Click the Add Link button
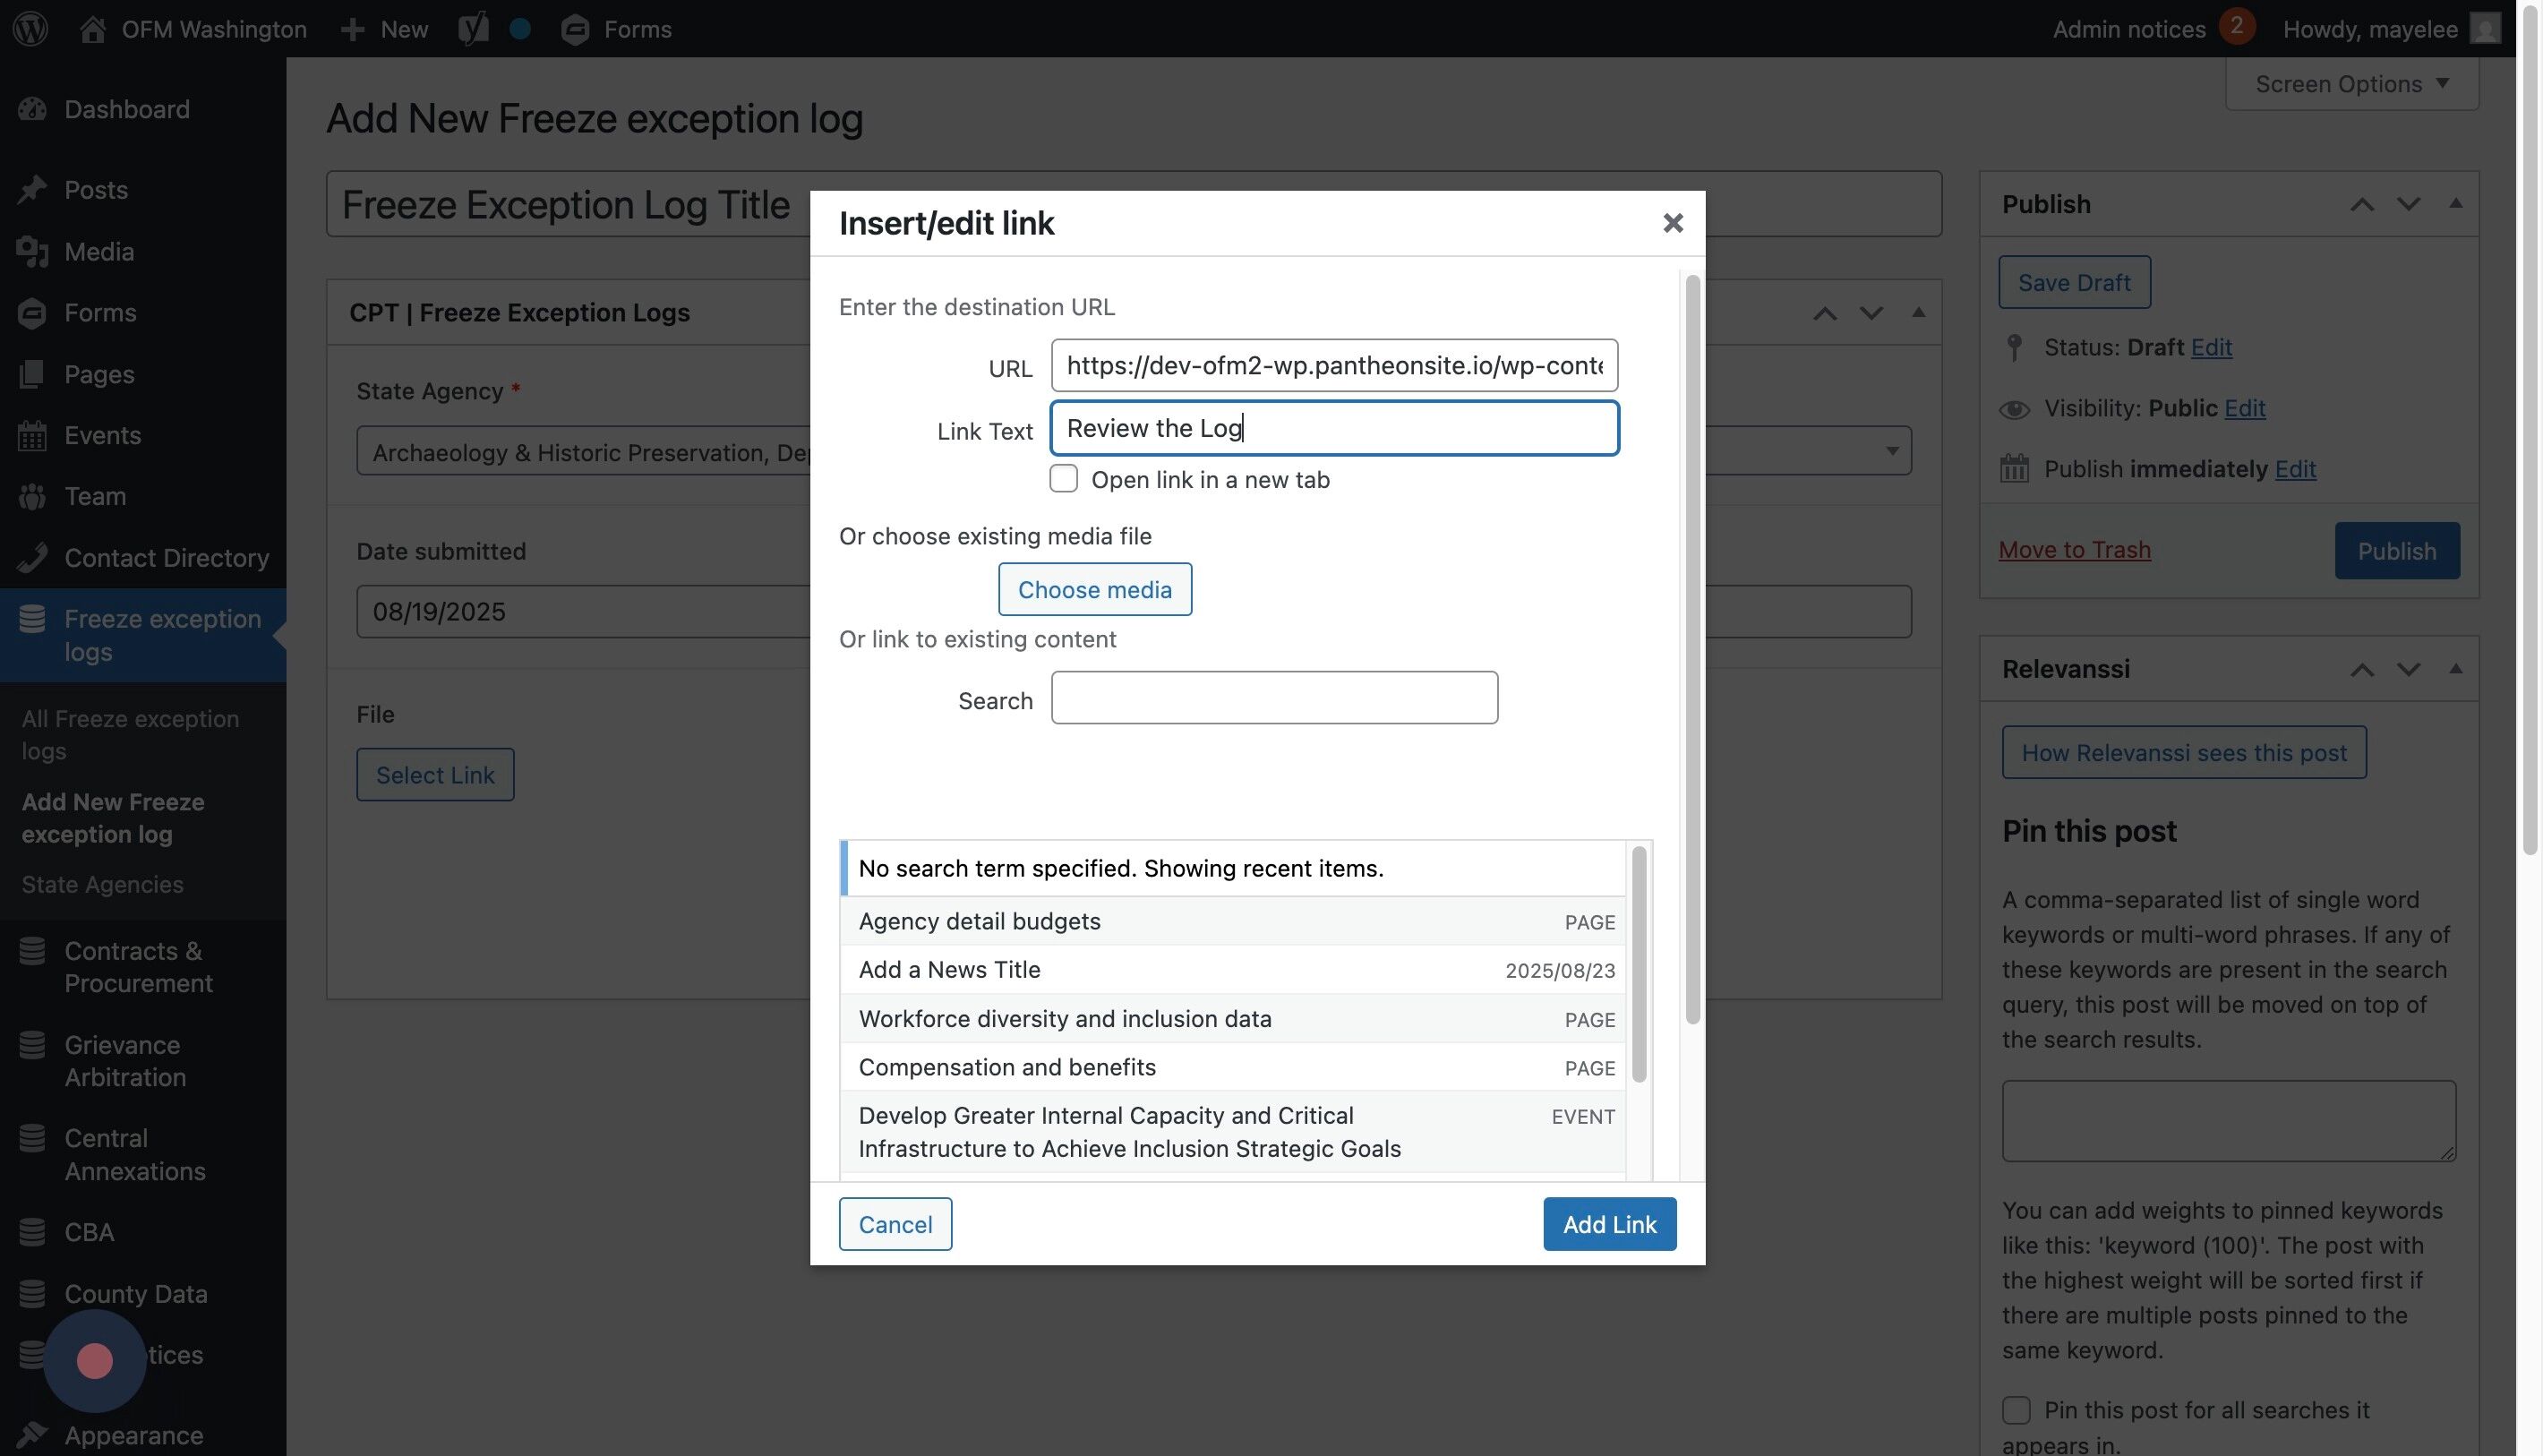The image size is (2543, 1456). (1609, 1224)
